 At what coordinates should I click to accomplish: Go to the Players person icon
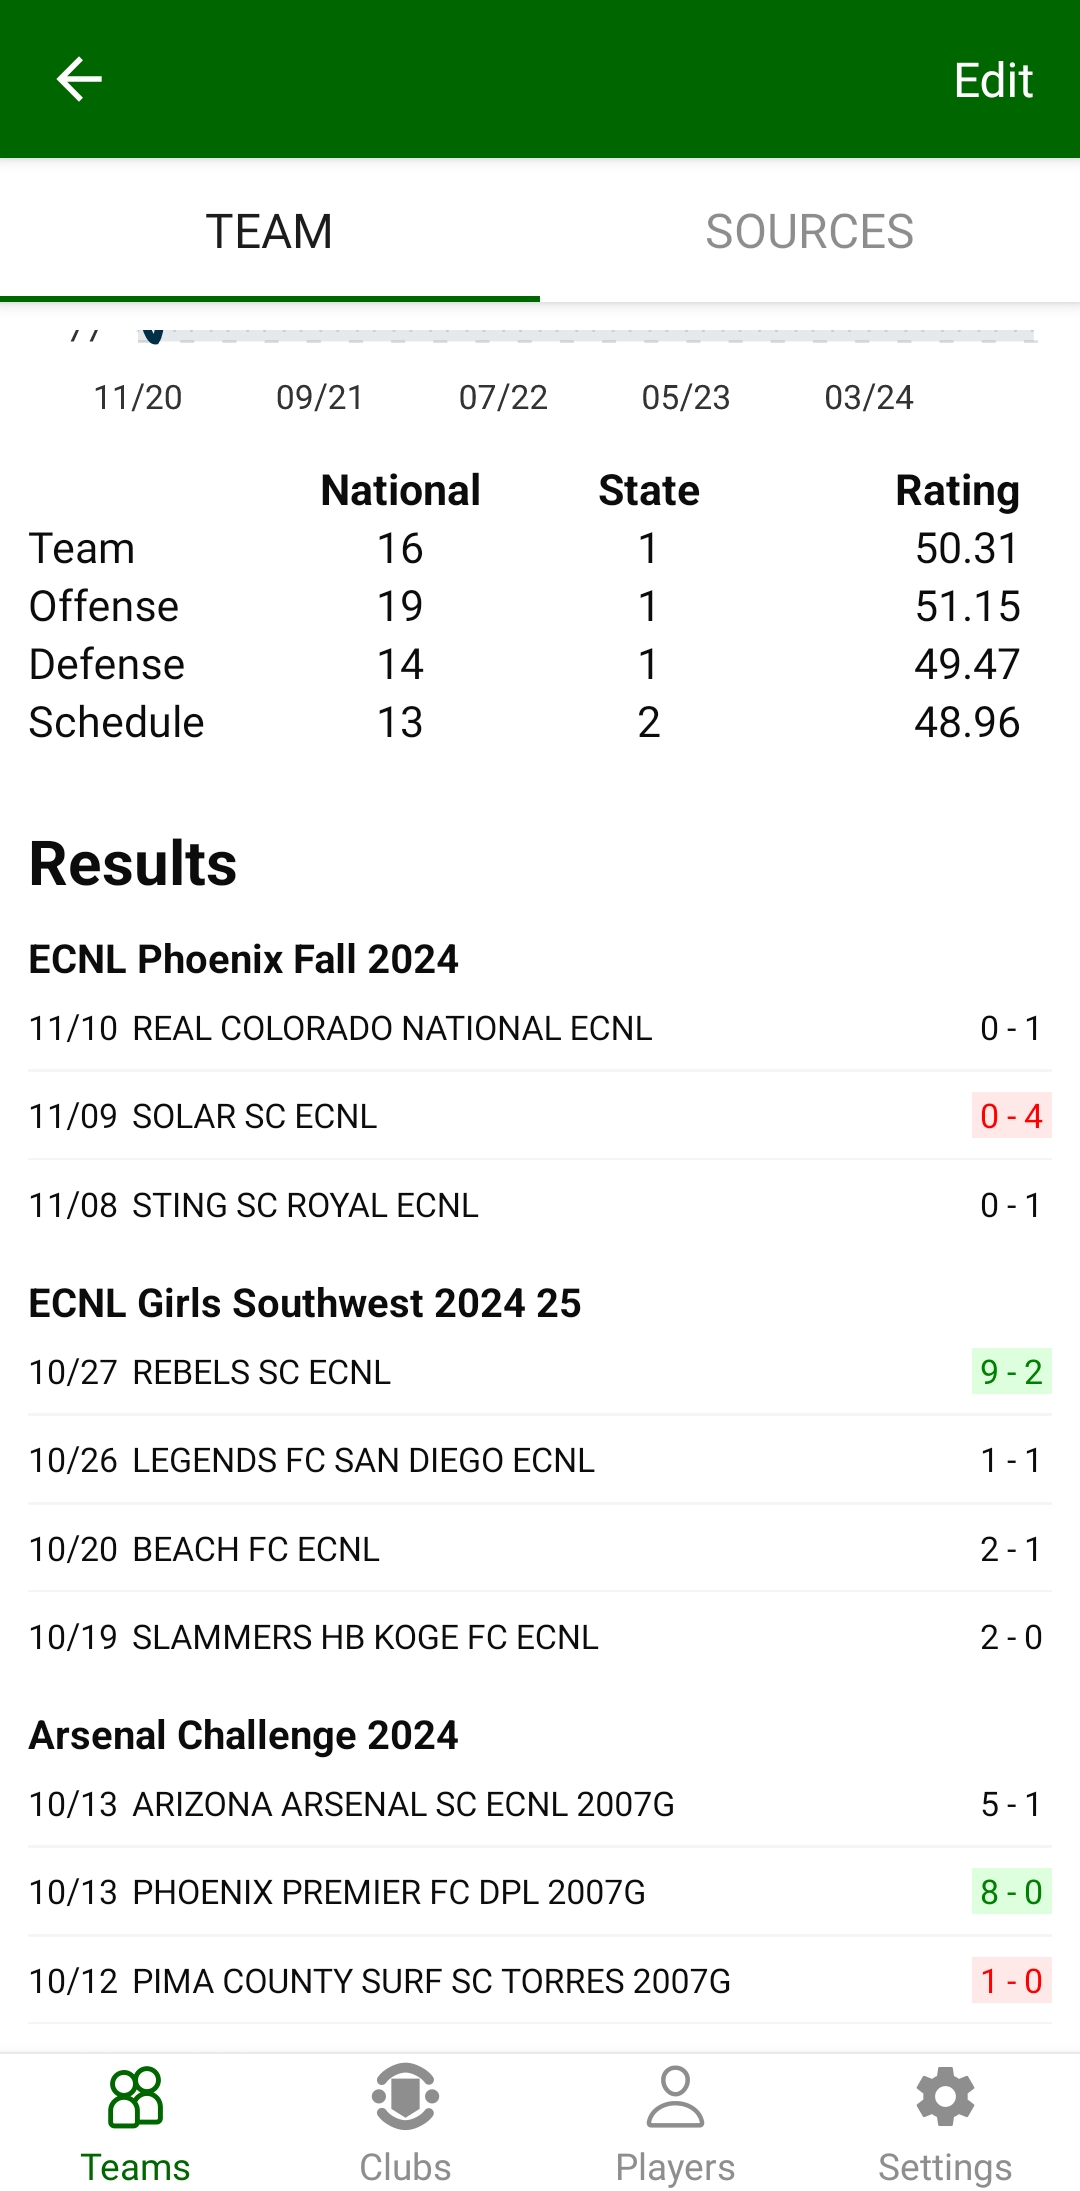coord(675,2096)
